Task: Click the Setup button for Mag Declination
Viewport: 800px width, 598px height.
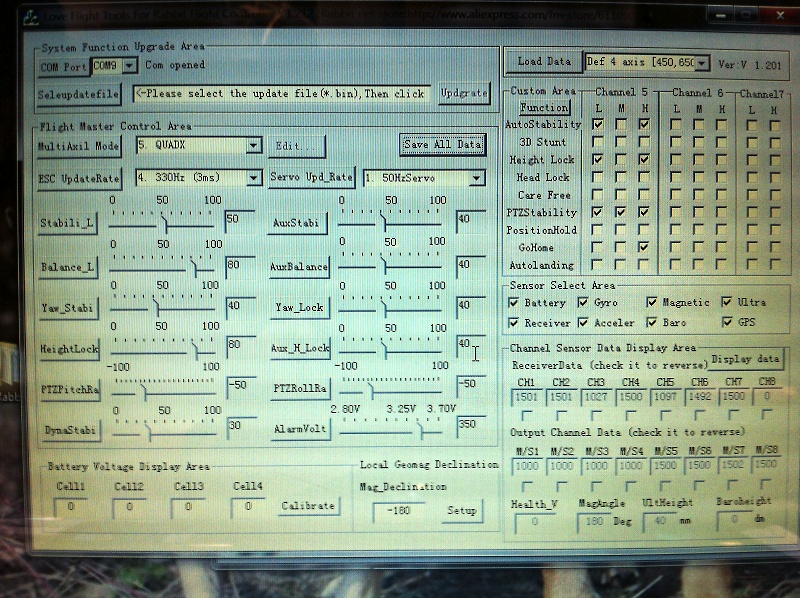Action: tap(461, 511)
